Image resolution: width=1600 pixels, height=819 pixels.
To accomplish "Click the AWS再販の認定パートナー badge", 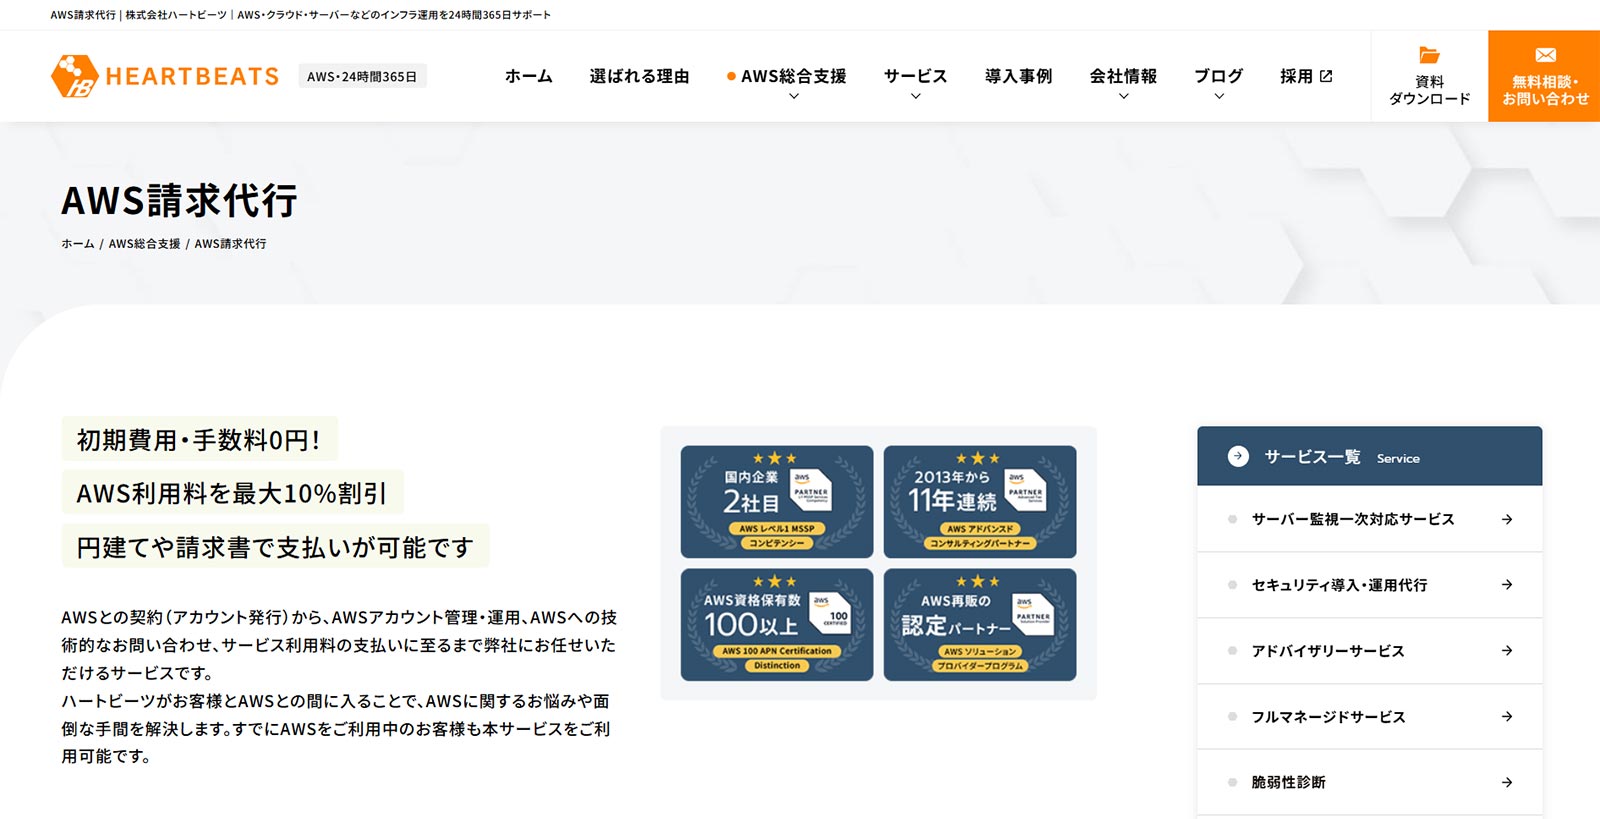I will 980,625.
